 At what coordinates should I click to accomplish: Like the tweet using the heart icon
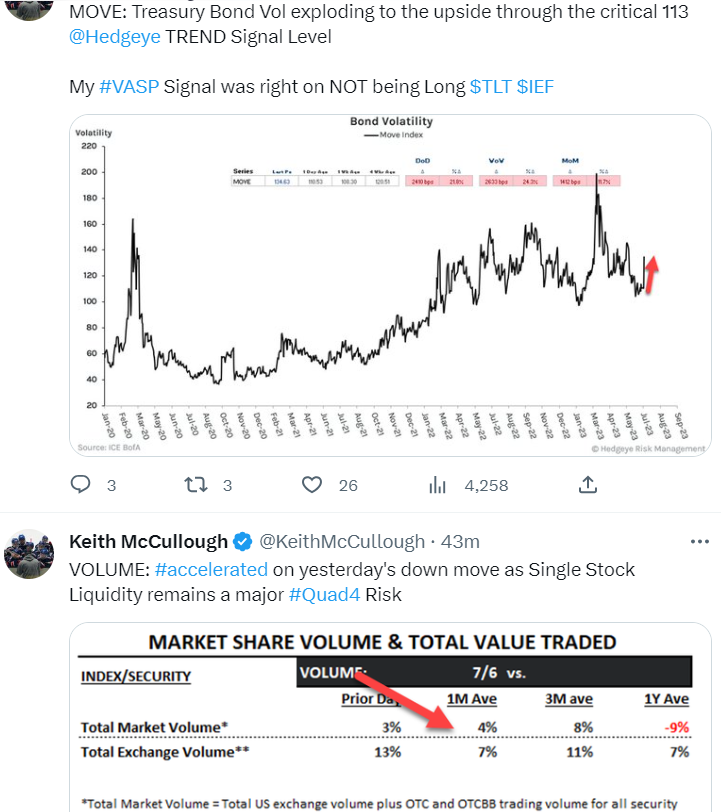[311, 484]
